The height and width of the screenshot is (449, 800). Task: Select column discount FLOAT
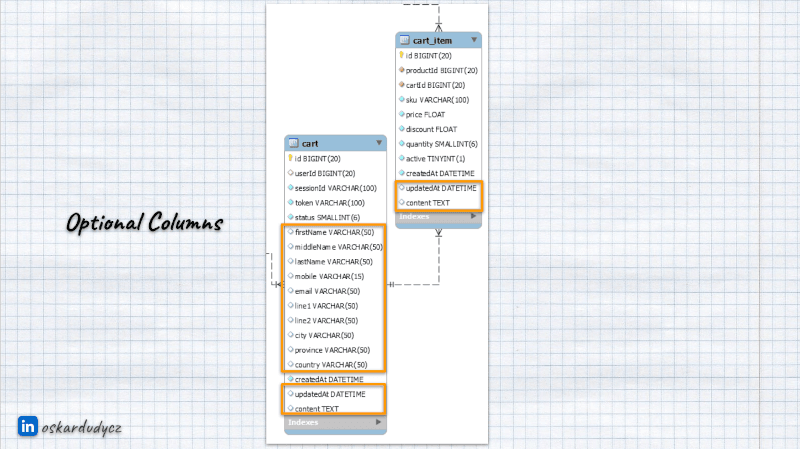[431, 130]
